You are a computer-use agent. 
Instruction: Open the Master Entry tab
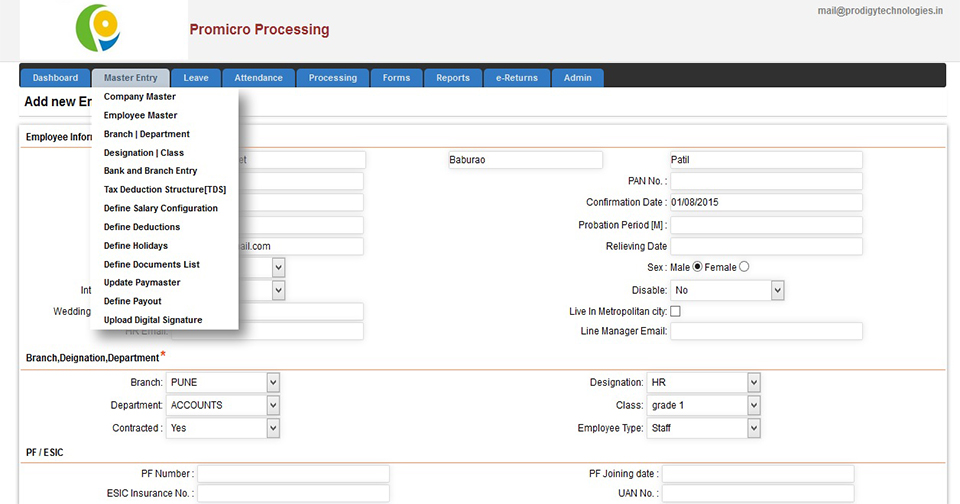130,78
